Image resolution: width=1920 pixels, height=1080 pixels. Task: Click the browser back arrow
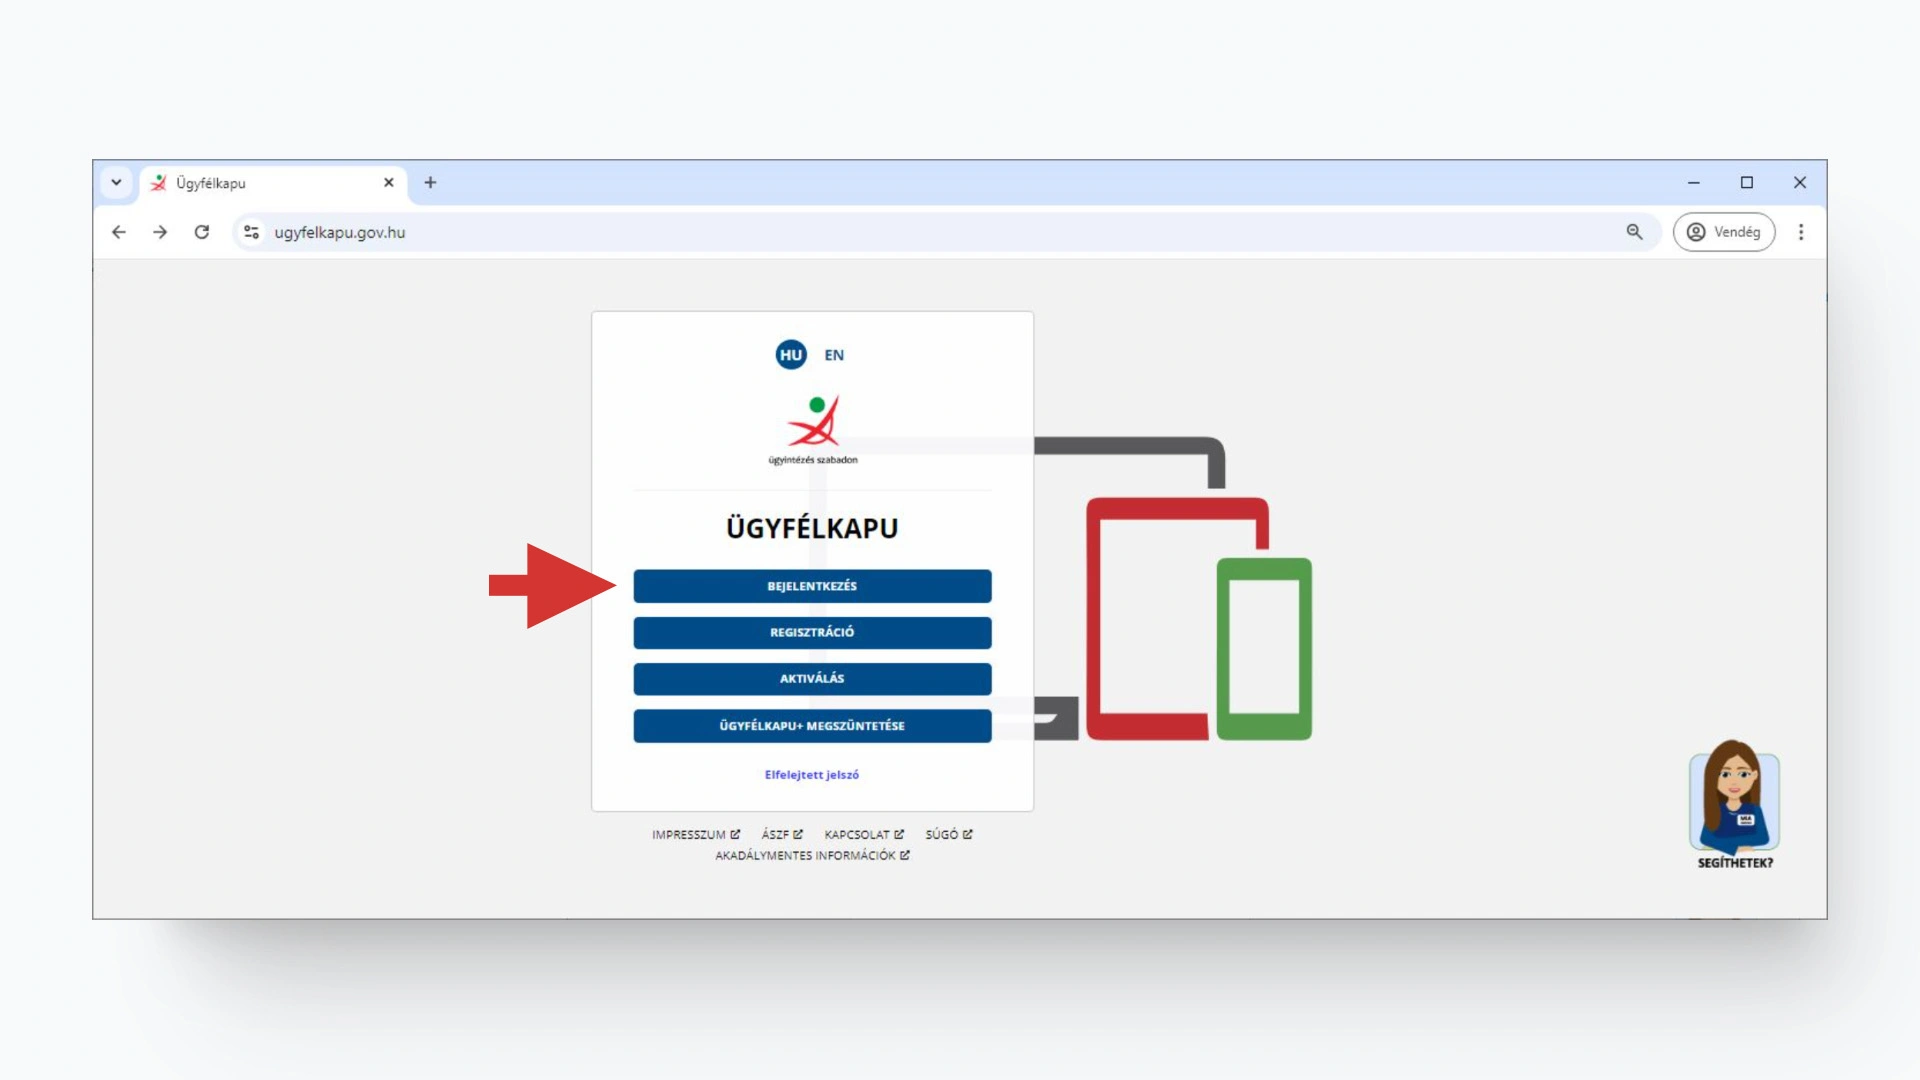point(119,232)
